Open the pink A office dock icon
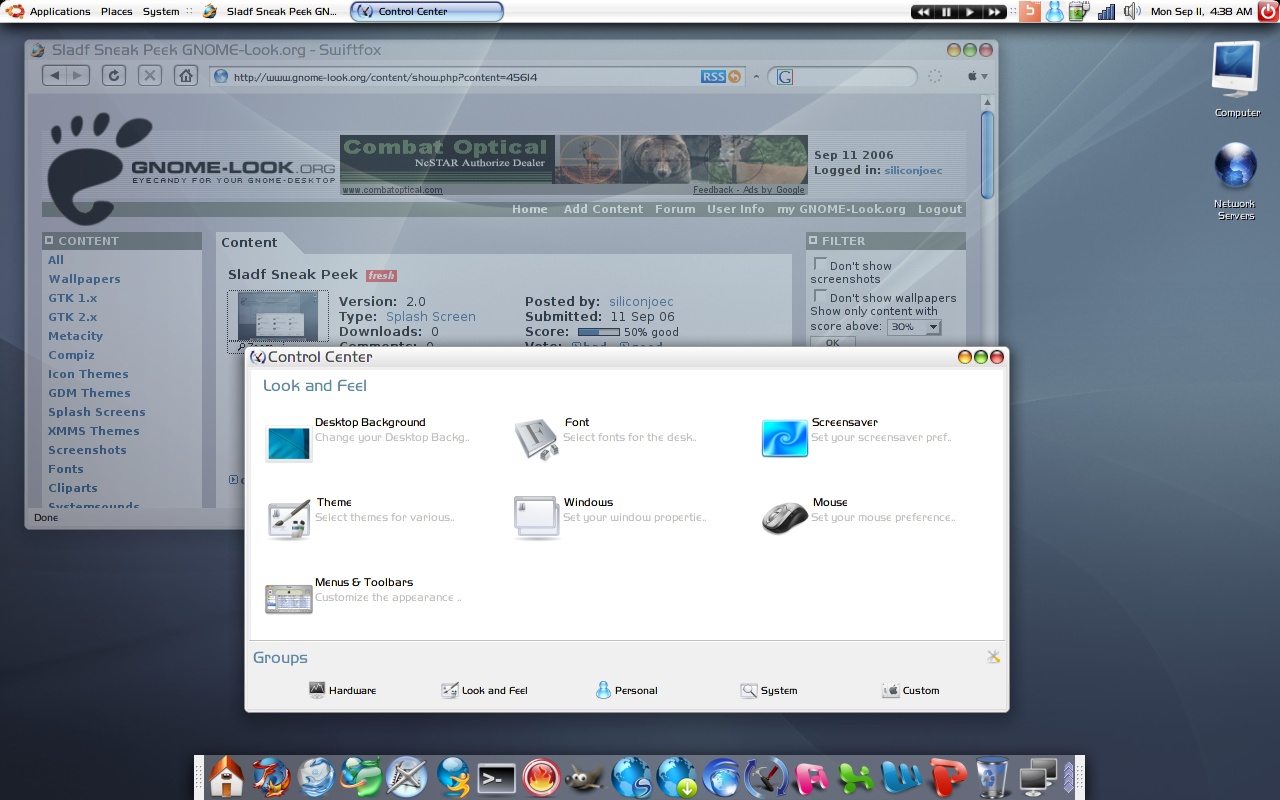 [812, 778]
